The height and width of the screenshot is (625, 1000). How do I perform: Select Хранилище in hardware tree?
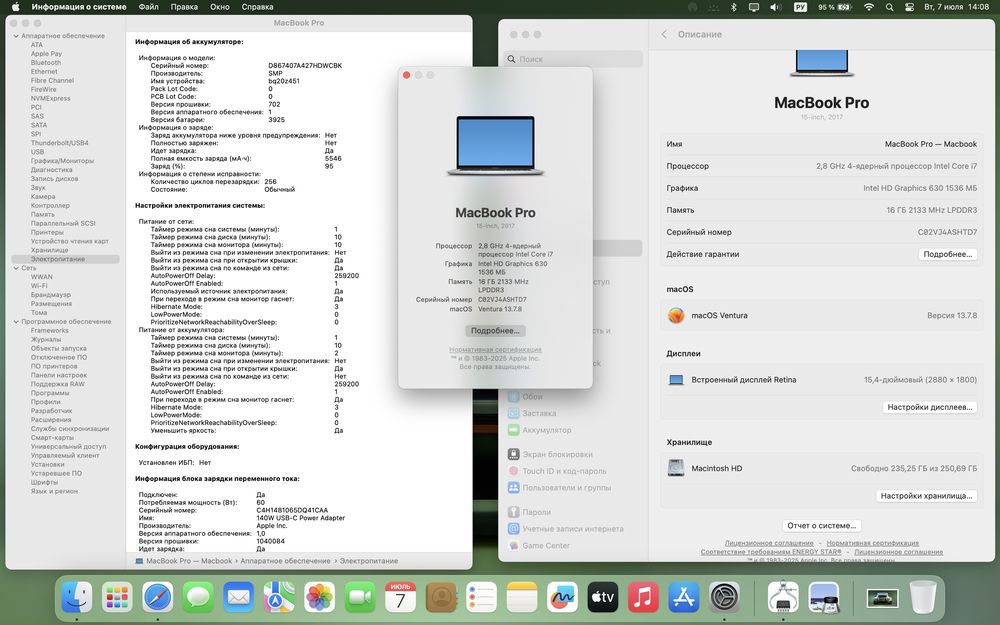pyautogui.click(x=49, y=251)
